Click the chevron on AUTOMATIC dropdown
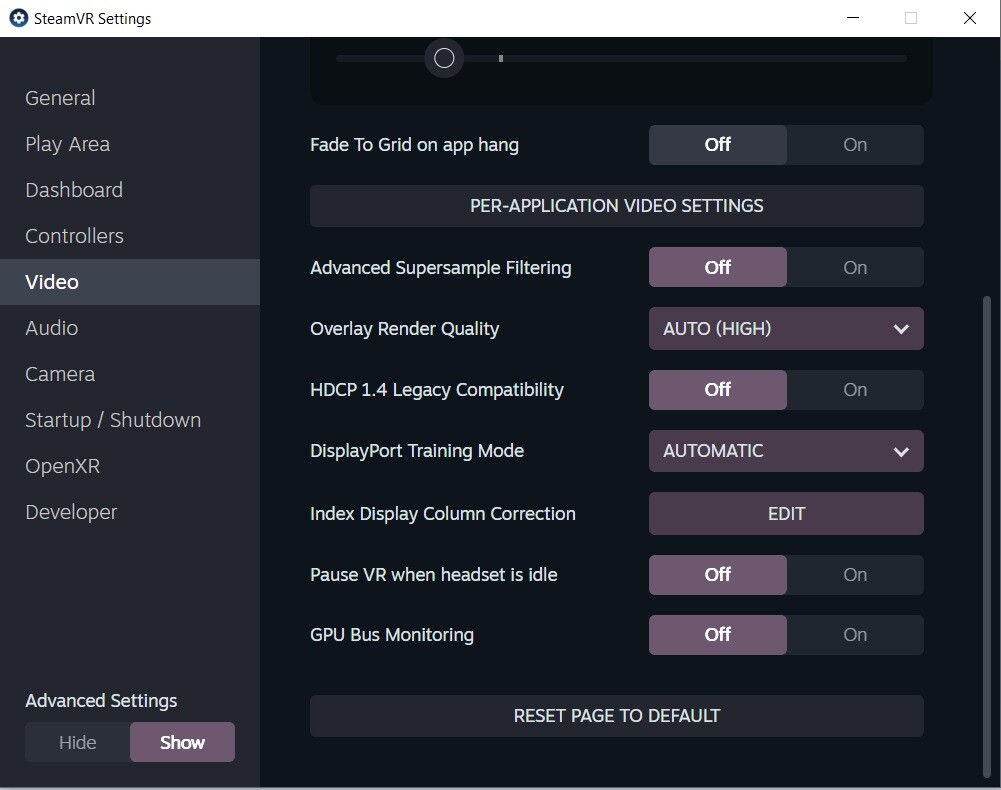Screen dimensions: 1001x790 pos(901,452)
